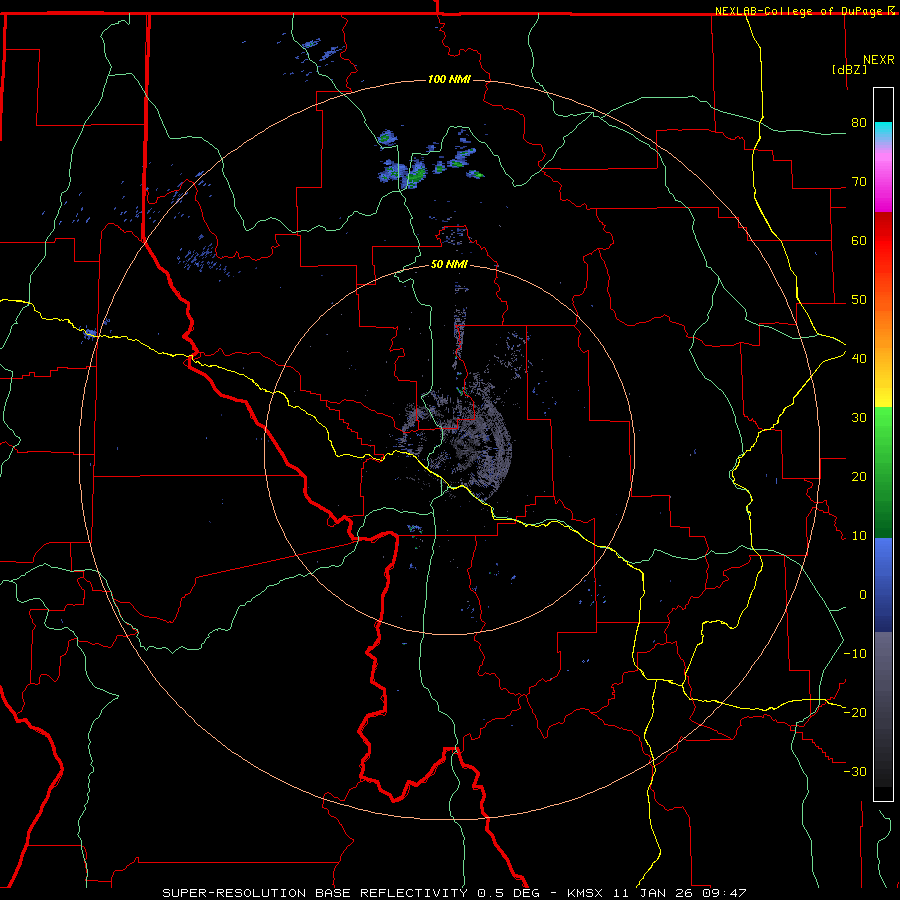Click the "40" value on dBZ scale

859,359
